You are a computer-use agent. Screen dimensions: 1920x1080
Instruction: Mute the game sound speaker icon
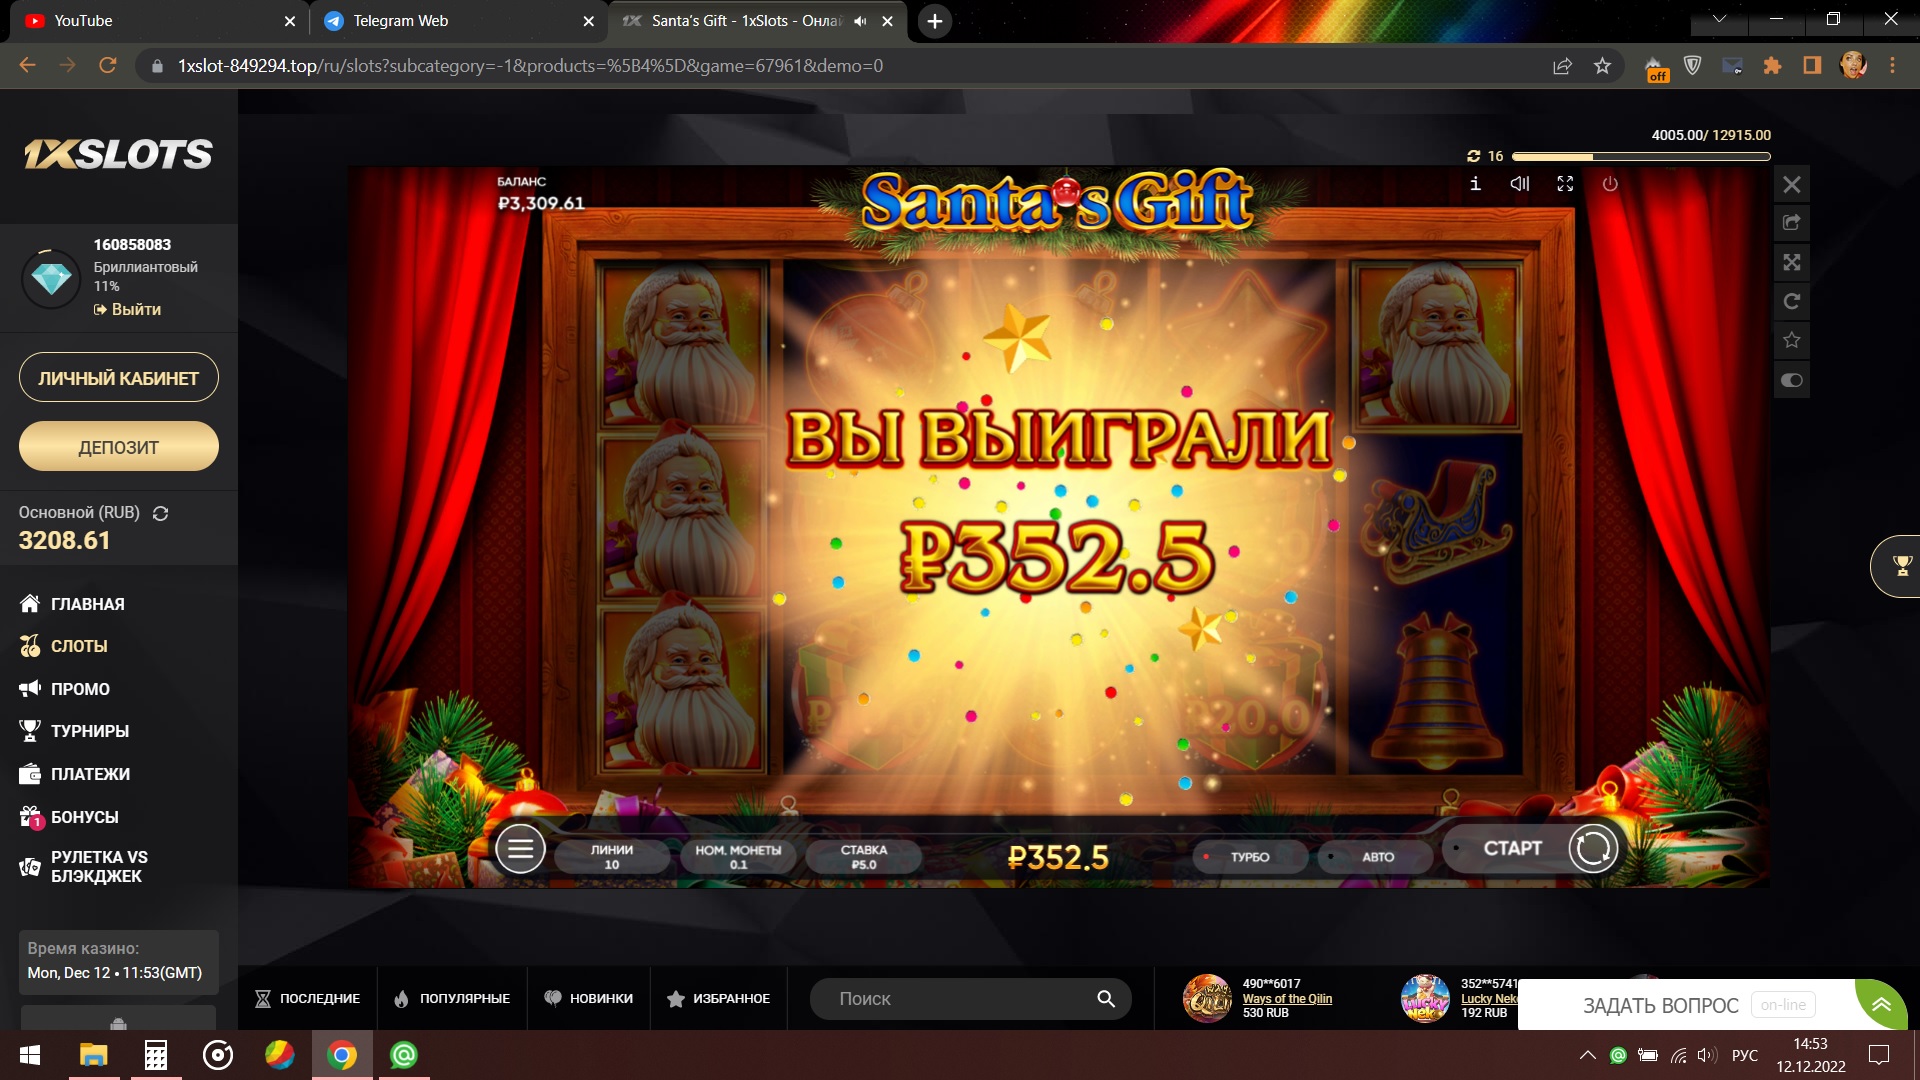click(x=1520, y=184)
